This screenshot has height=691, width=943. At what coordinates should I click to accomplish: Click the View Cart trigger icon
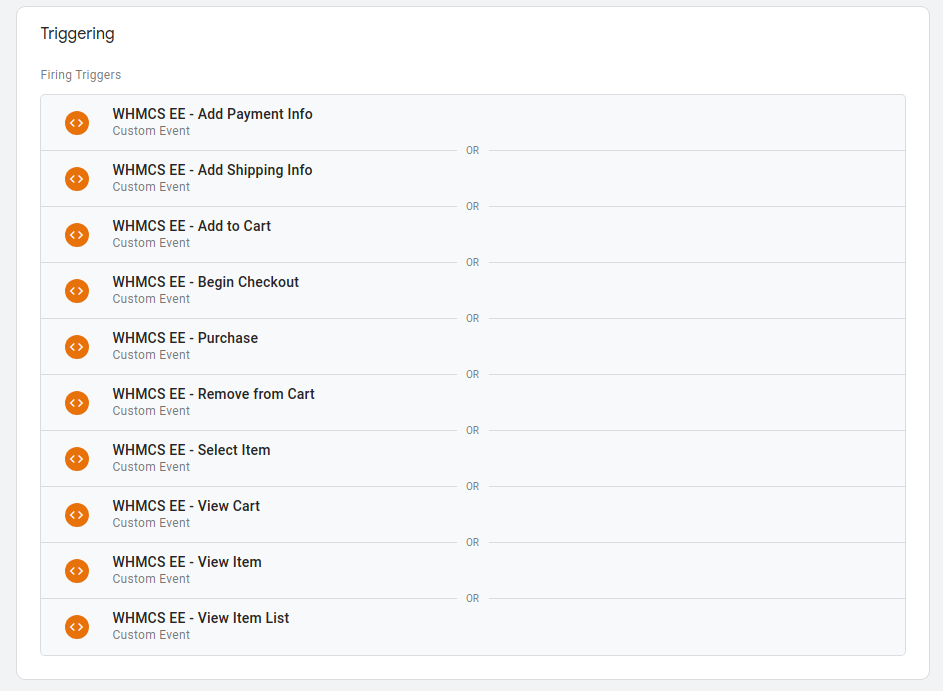[x=77, y=514]
